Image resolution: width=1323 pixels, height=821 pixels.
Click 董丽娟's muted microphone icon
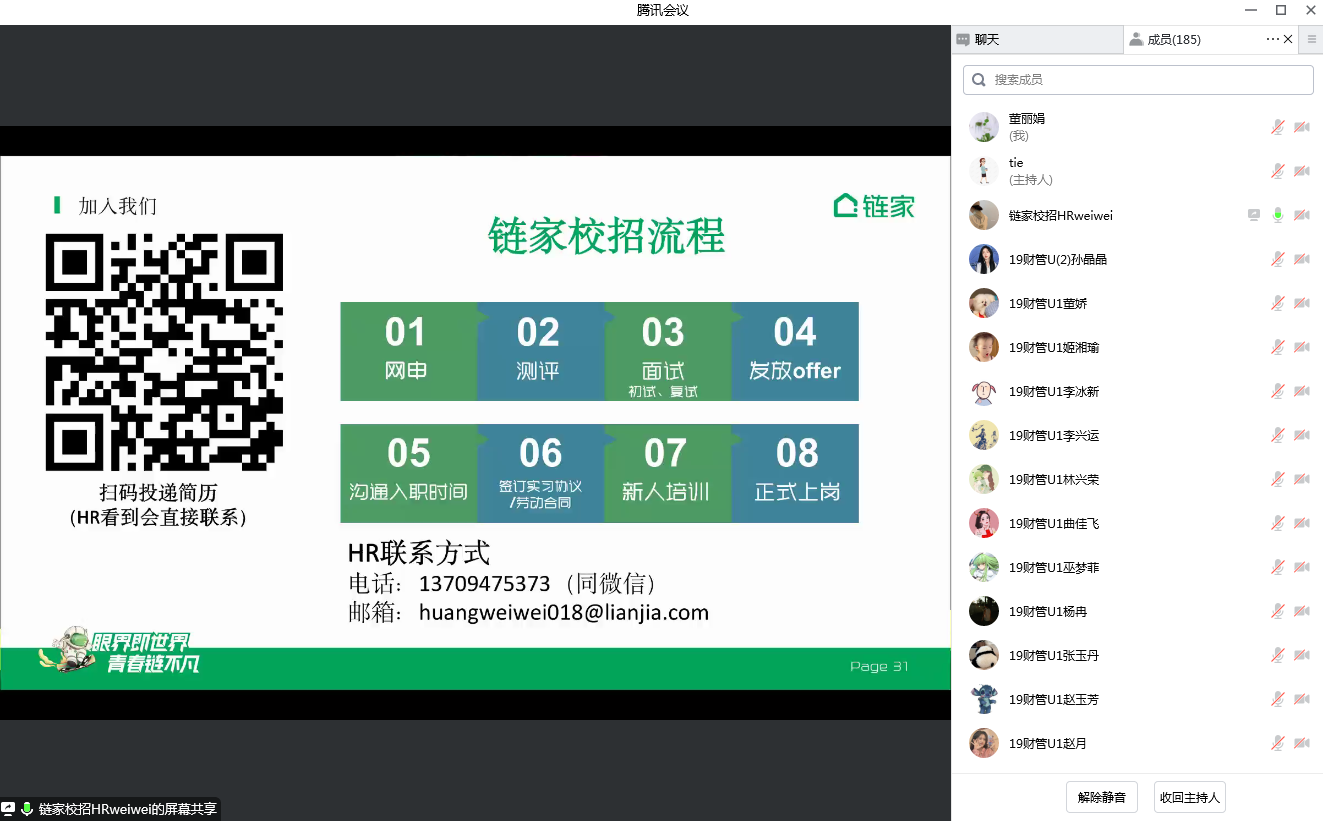point(1278,127)
